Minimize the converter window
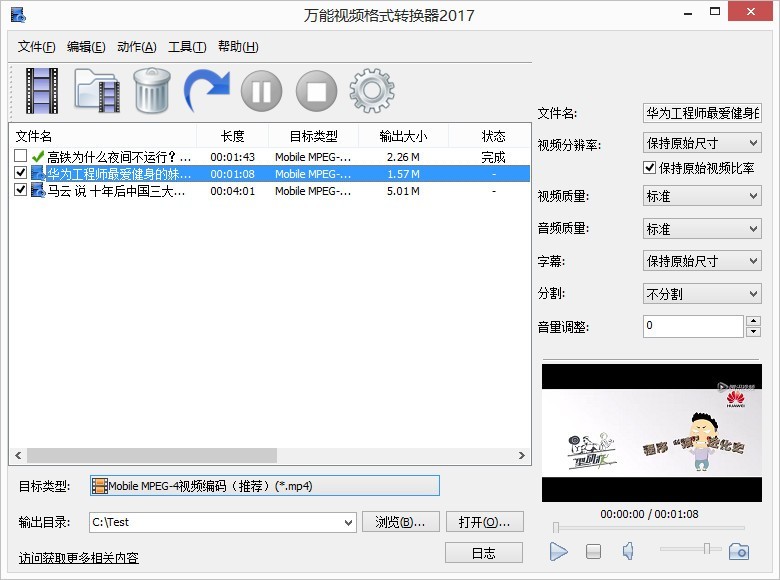 click(688, 12)
